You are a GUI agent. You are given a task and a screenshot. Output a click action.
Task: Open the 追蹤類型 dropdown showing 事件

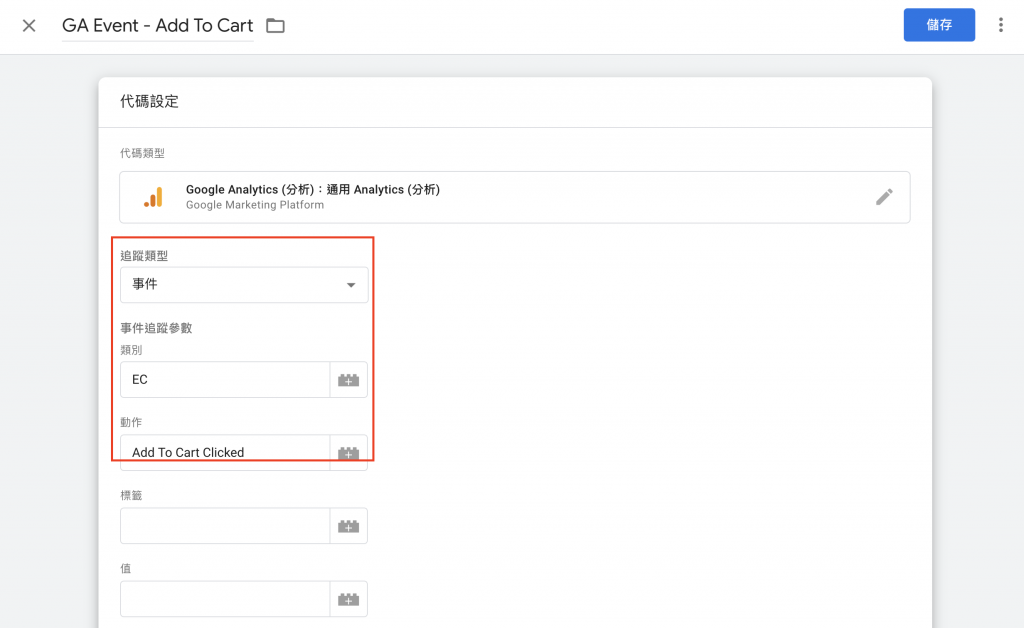point(244,285)
